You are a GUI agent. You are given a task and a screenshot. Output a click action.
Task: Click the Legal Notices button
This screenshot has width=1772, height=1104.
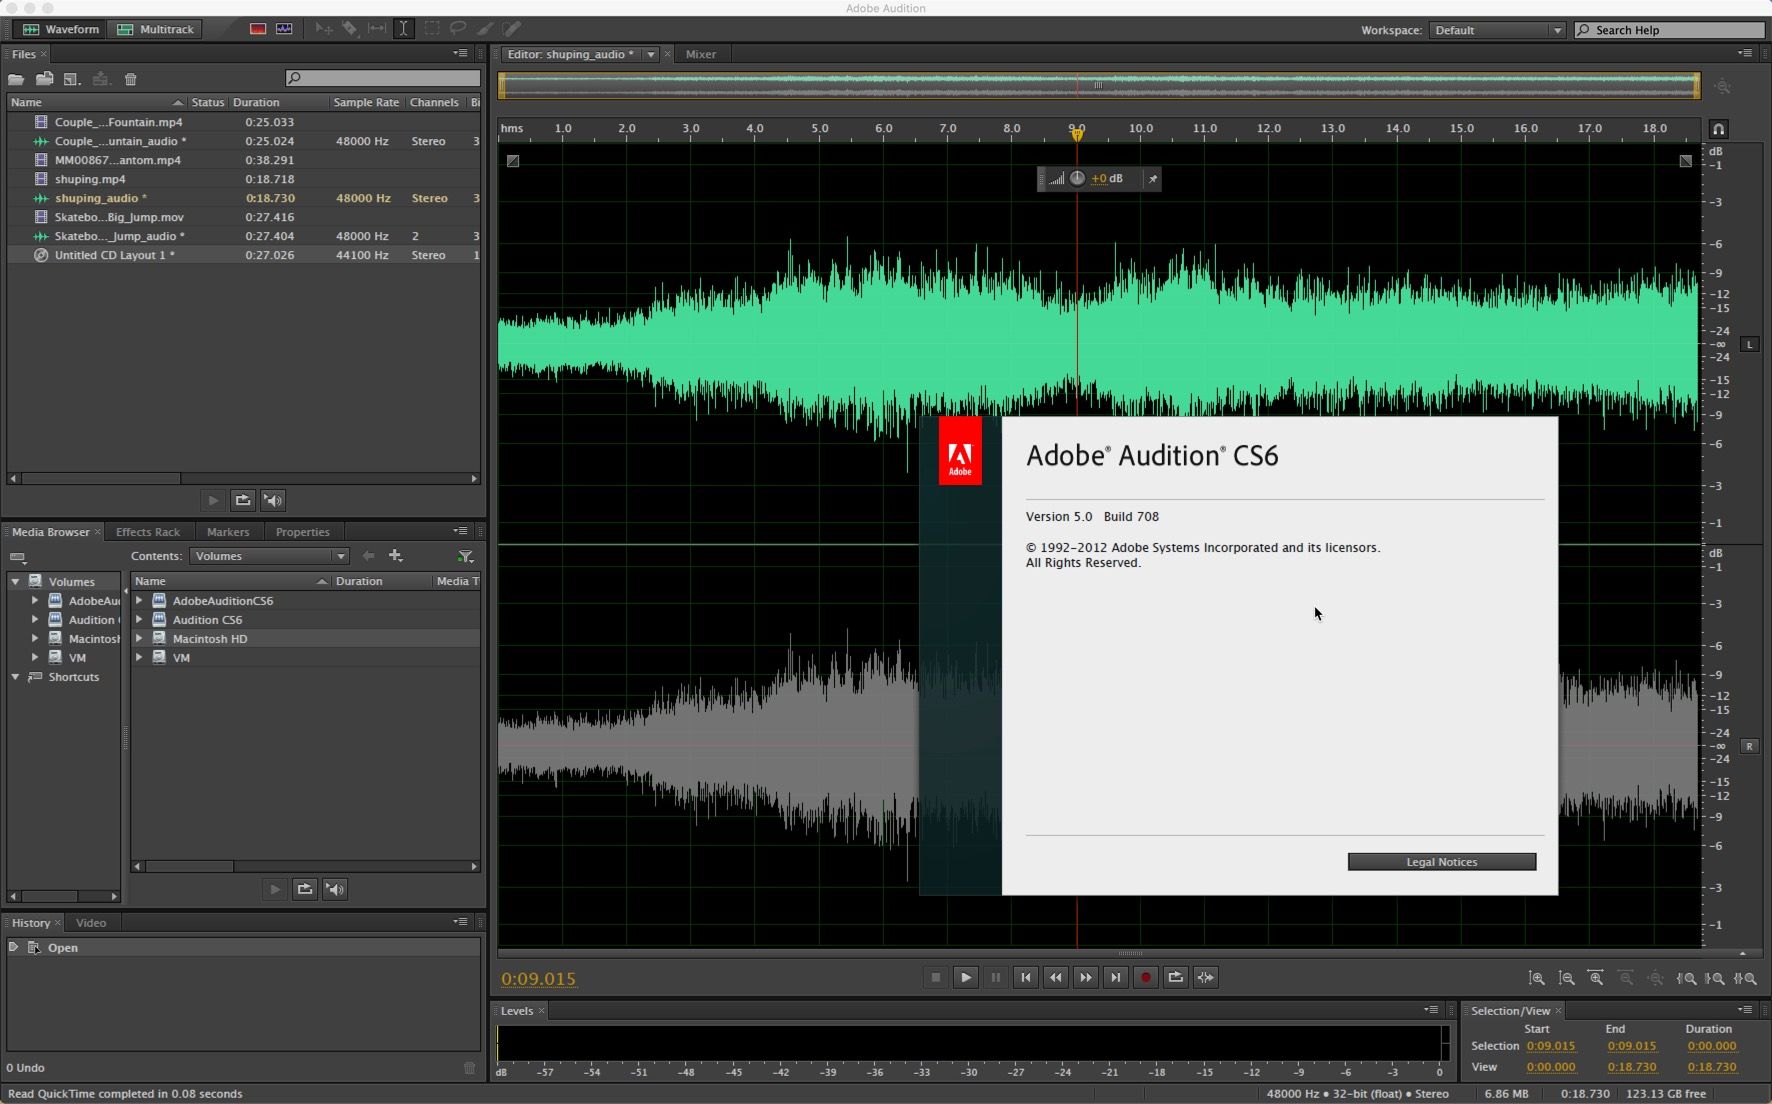click(x=1441, y=862)
